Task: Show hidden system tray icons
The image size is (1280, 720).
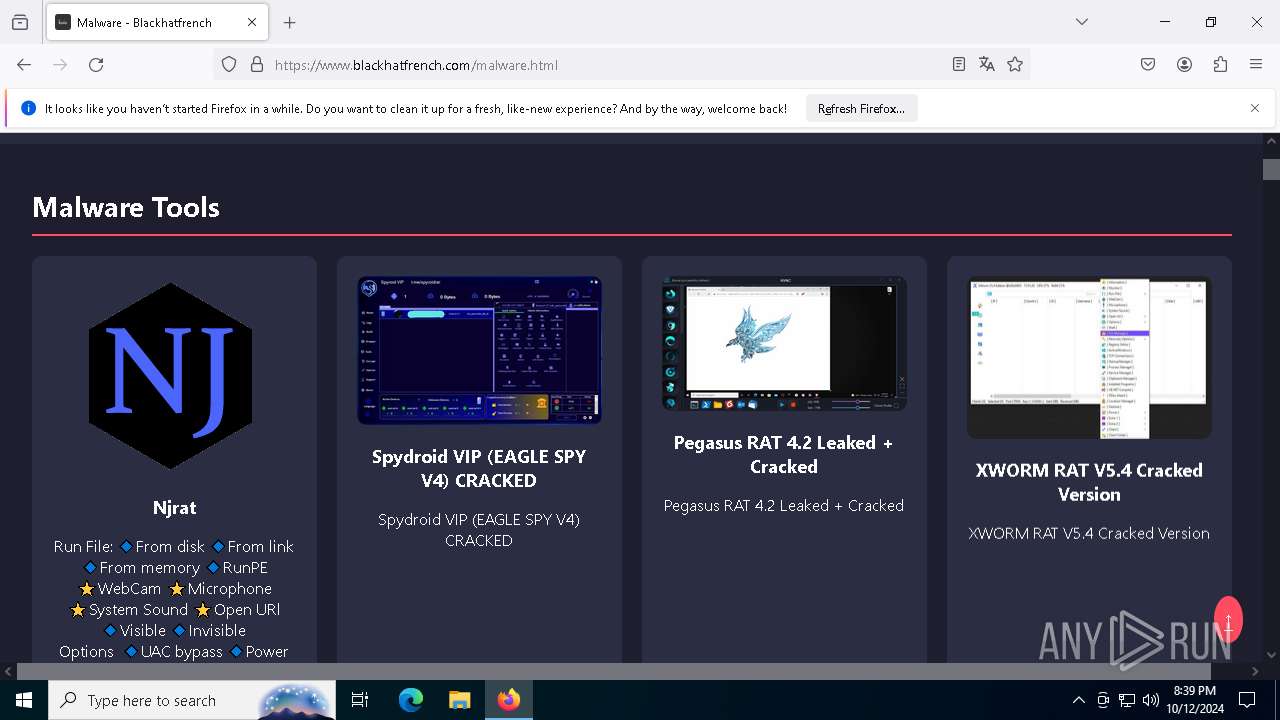Action: click(1078, 700)
